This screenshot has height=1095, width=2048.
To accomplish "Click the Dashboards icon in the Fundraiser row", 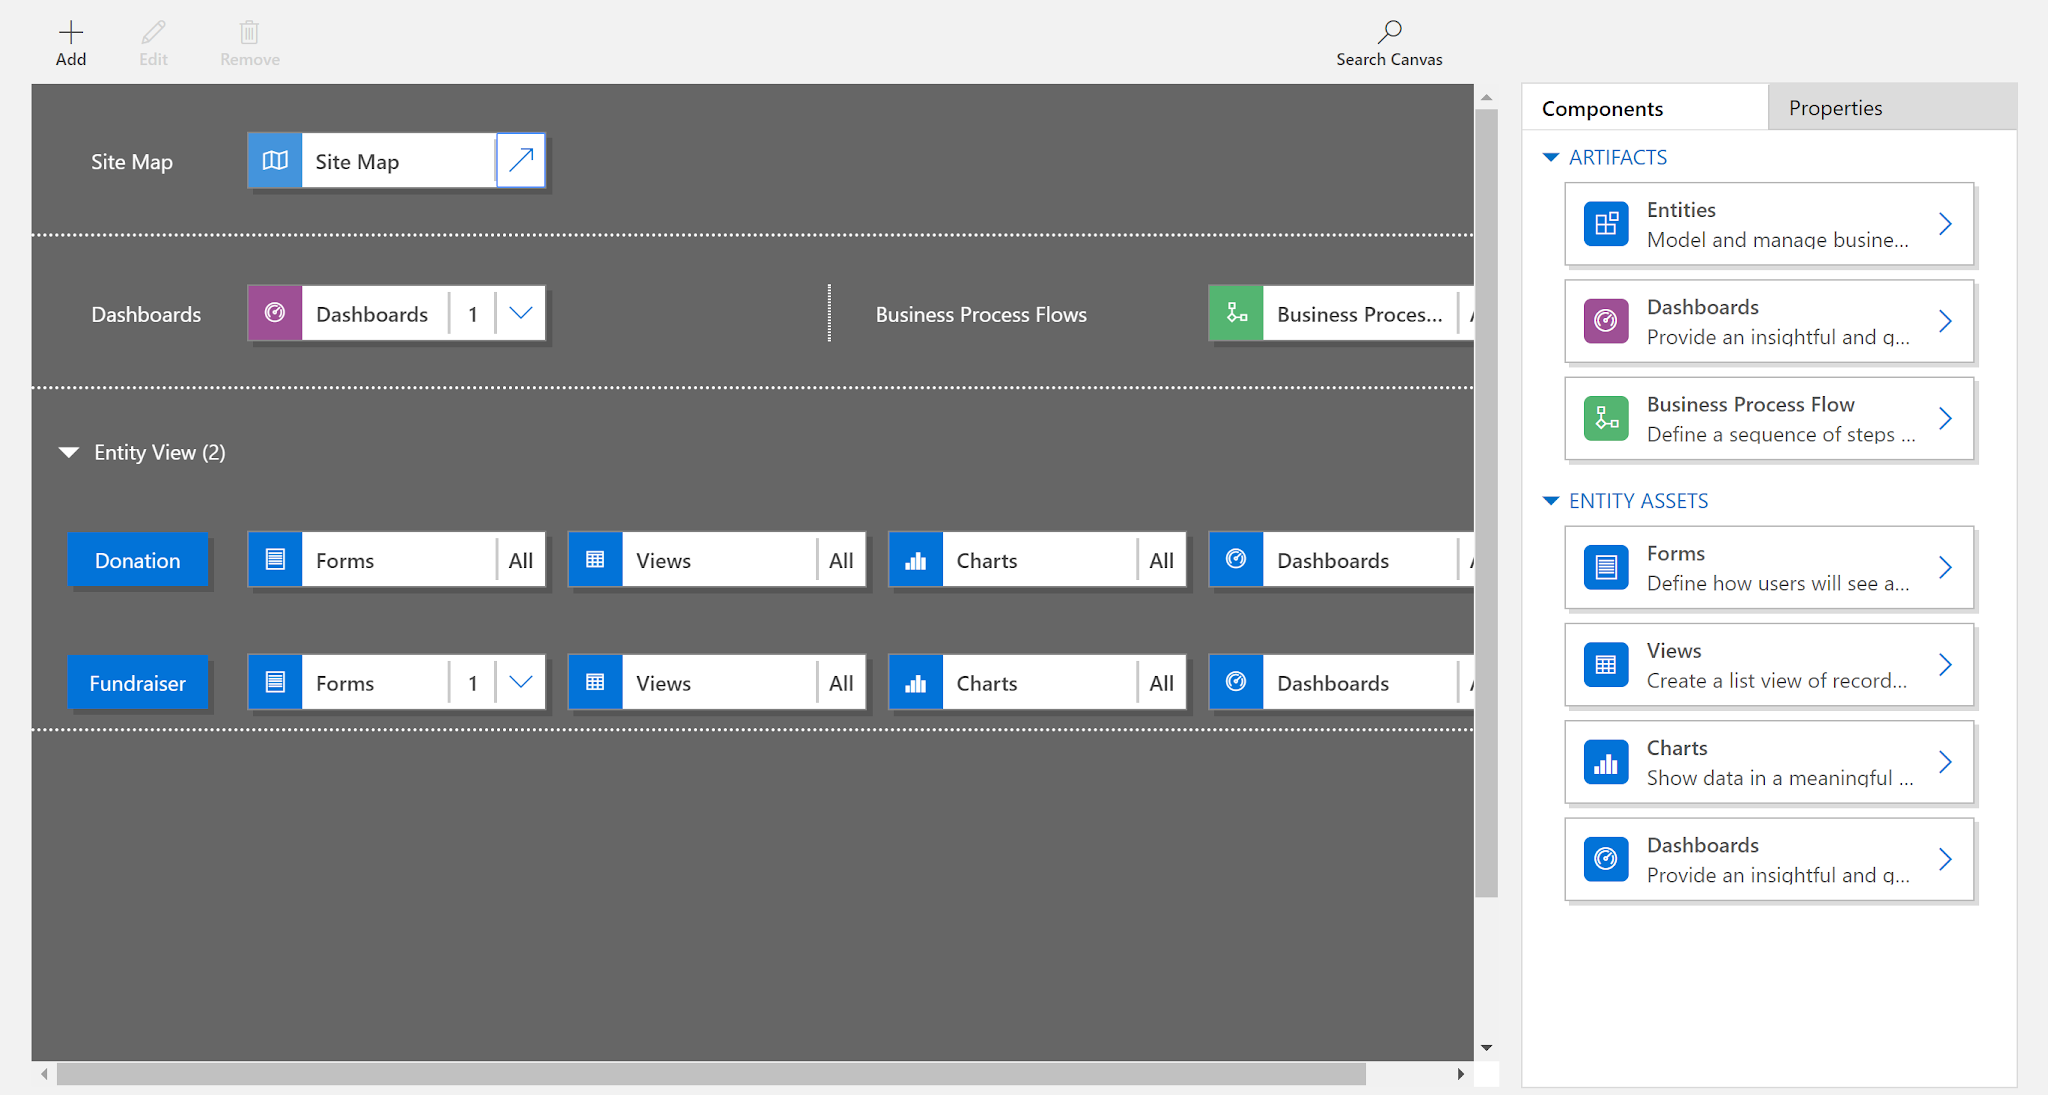I will click(x=1237, y=682).
